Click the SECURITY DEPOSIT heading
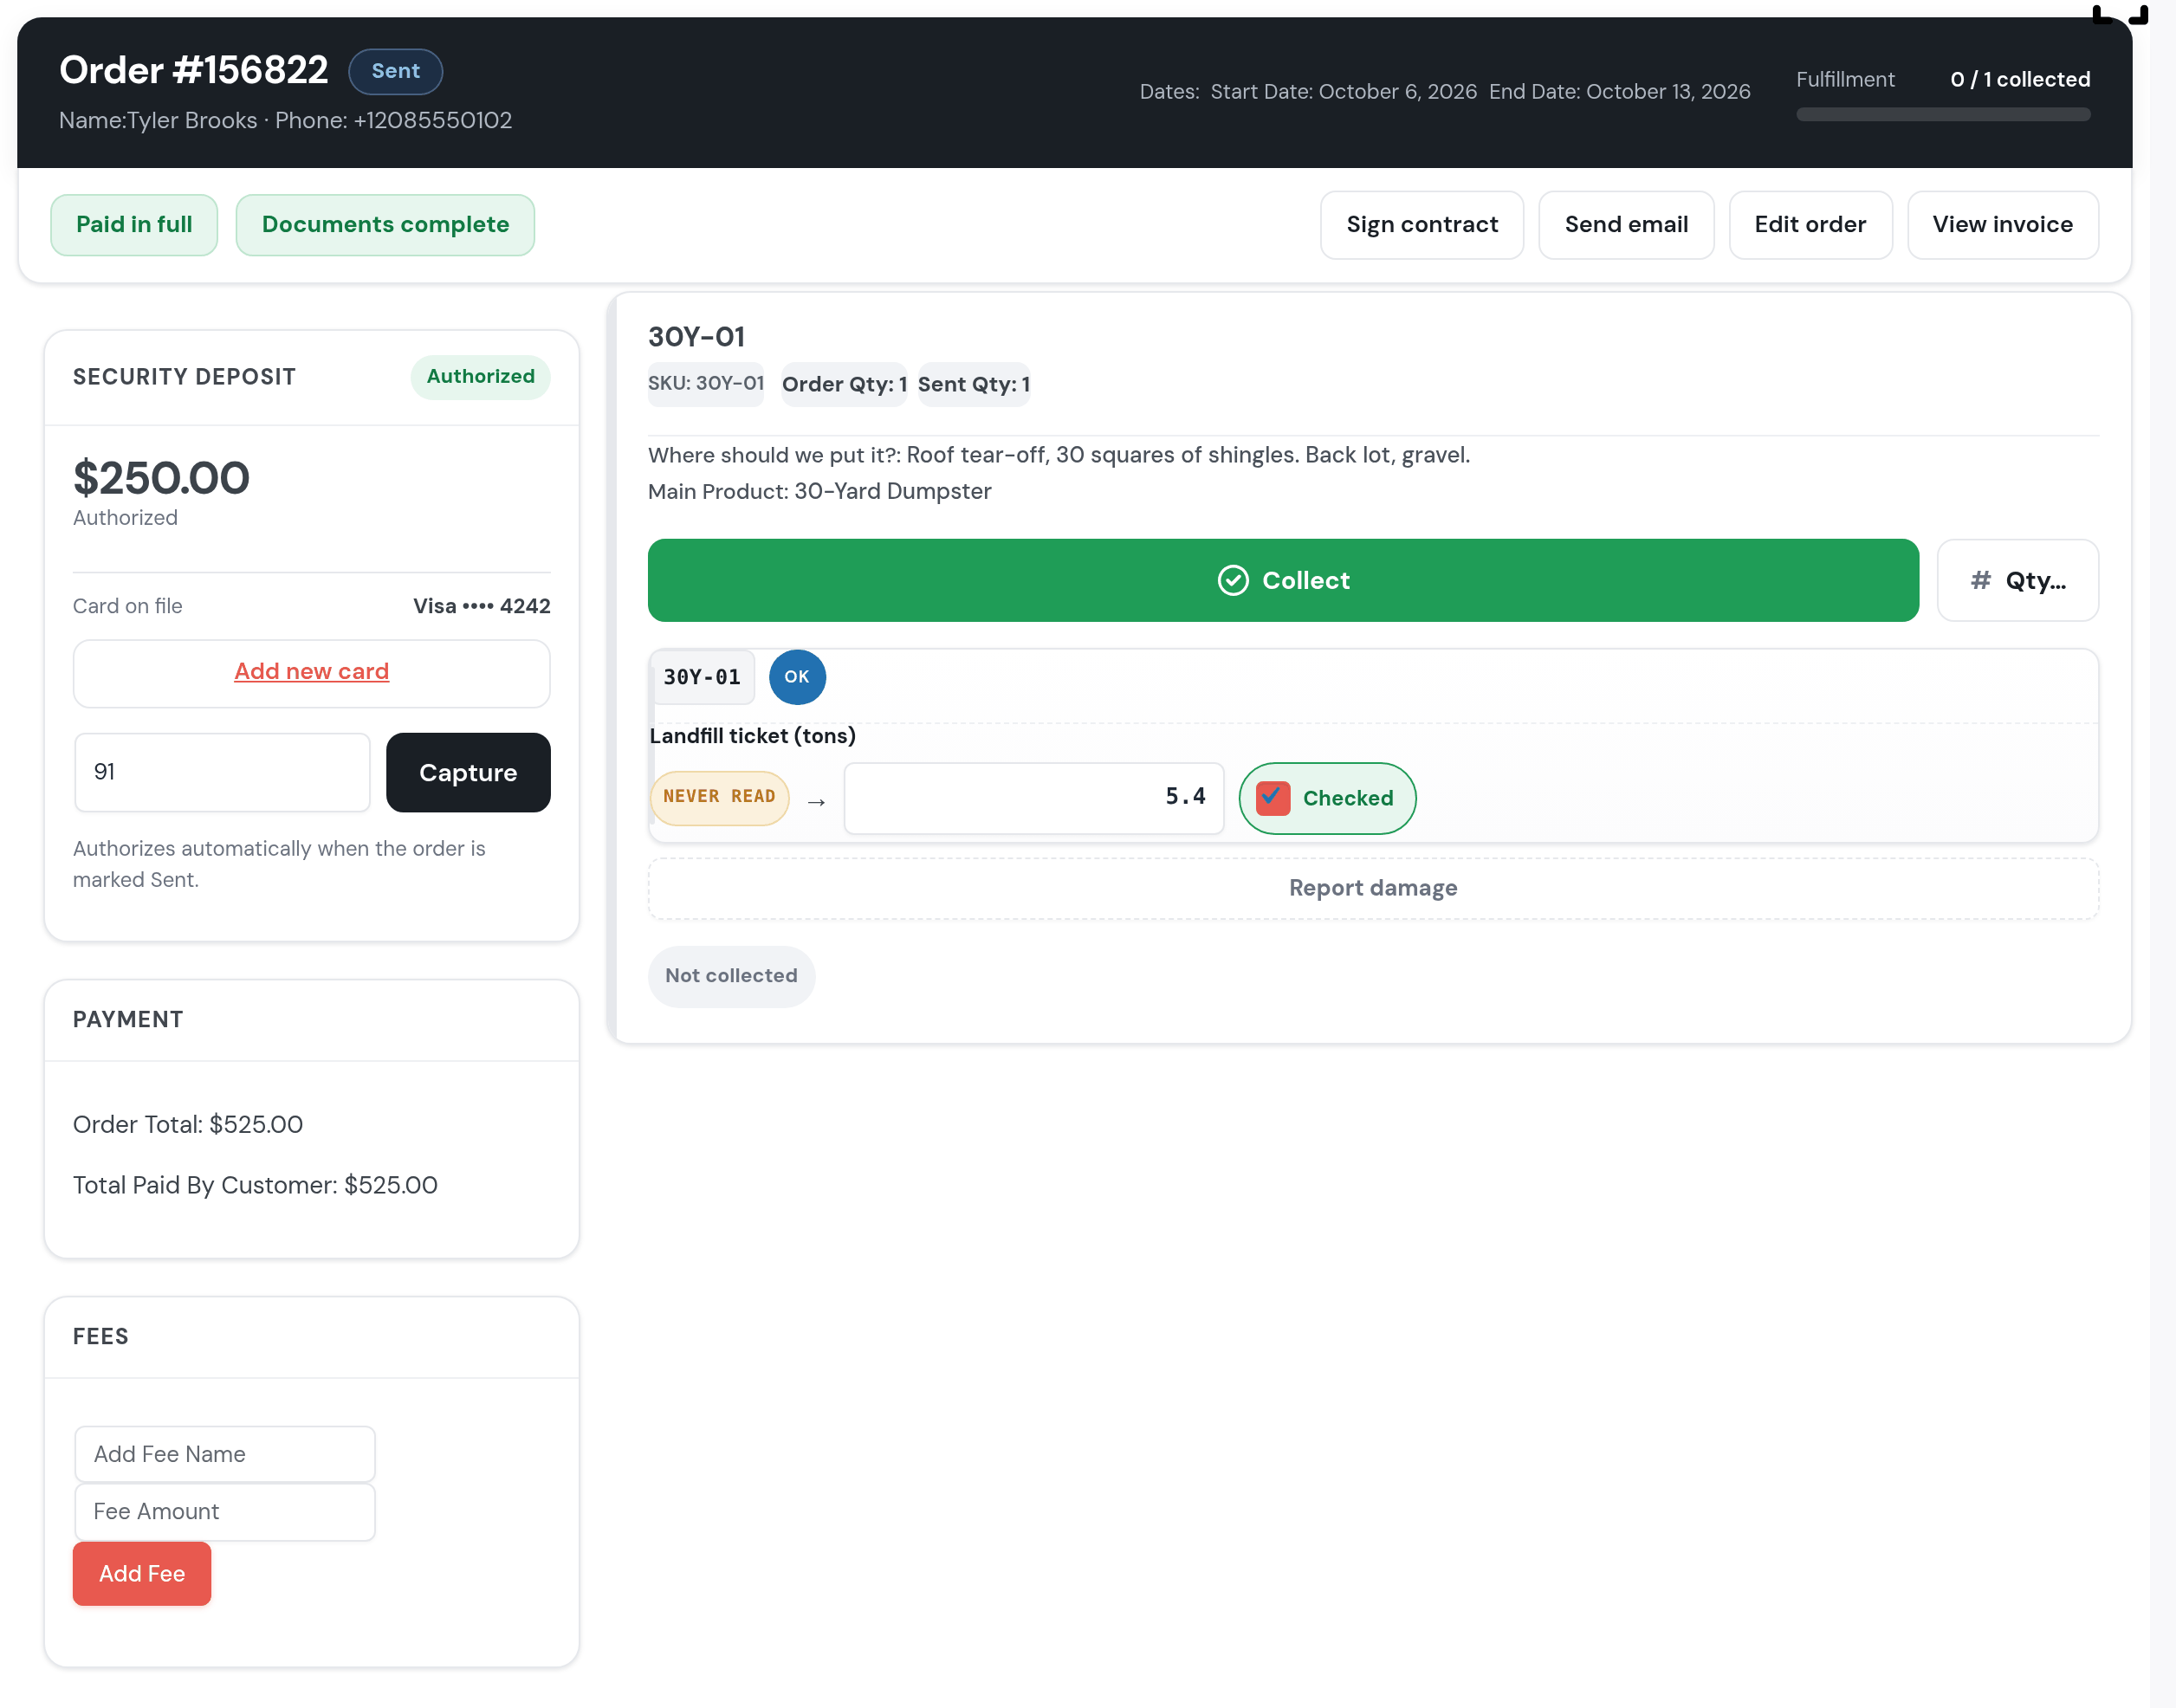 coord(184,377)
